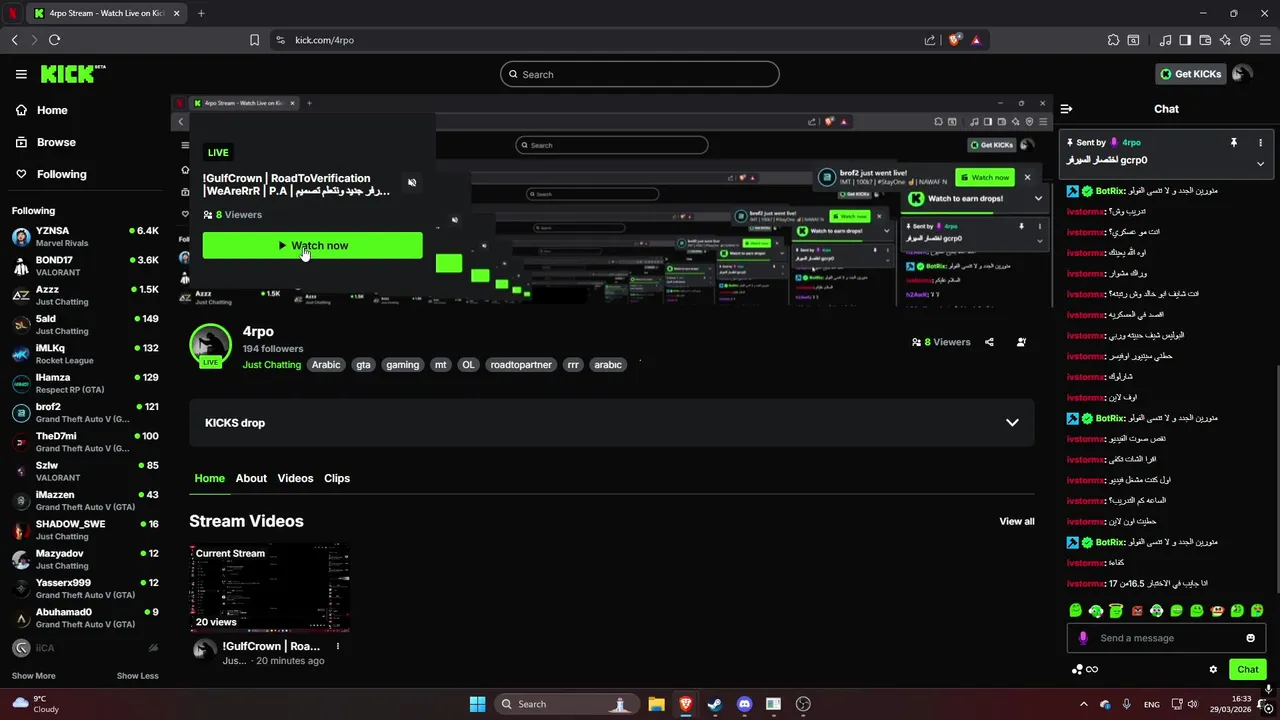Insert the first green emote

point(1076,610)
